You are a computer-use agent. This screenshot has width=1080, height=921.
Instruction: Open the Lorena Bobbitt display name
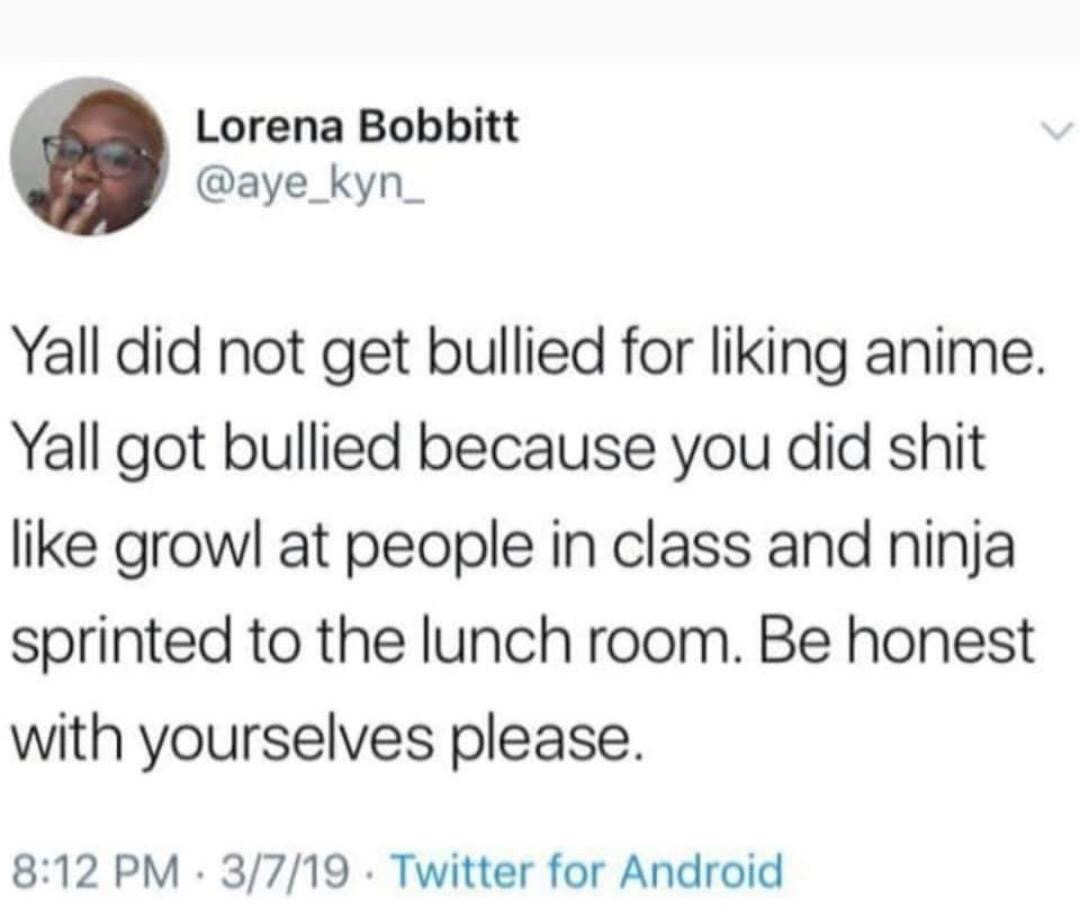(x=357, y=127)
